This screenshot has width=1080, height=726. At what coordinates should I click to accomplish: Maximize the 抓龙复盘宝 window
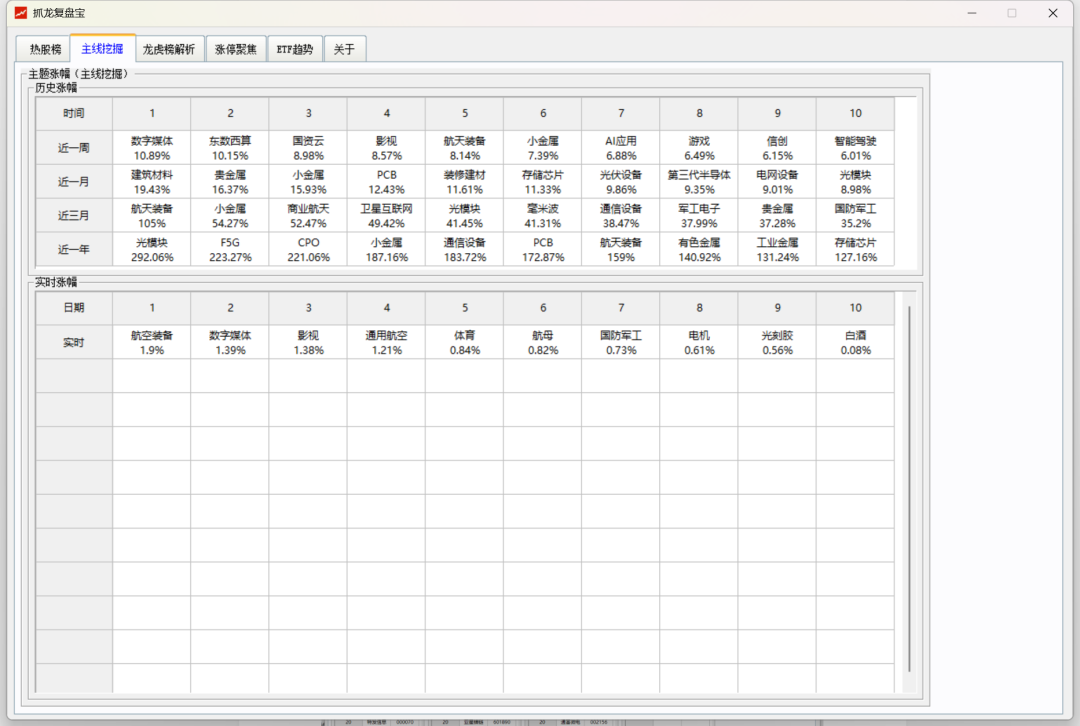click(1011, 13)
